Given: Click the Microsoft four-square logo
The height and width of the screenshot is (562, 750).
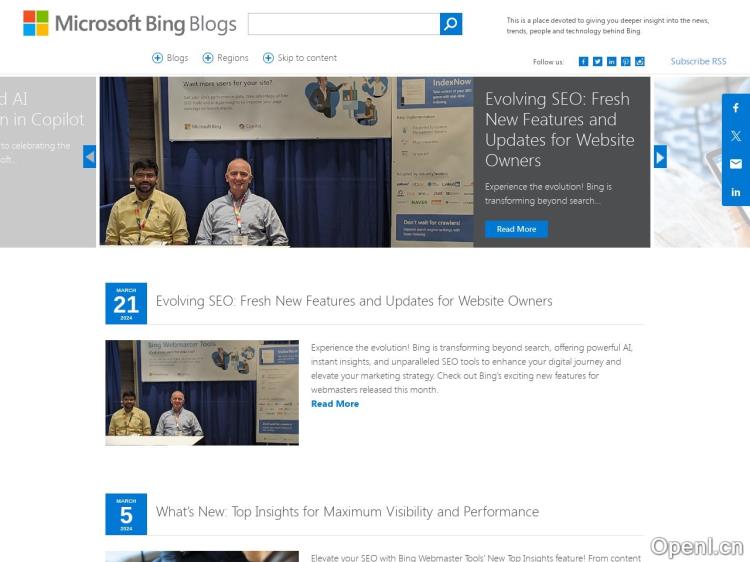Looking at the screenshot, I should coord(36,23).
